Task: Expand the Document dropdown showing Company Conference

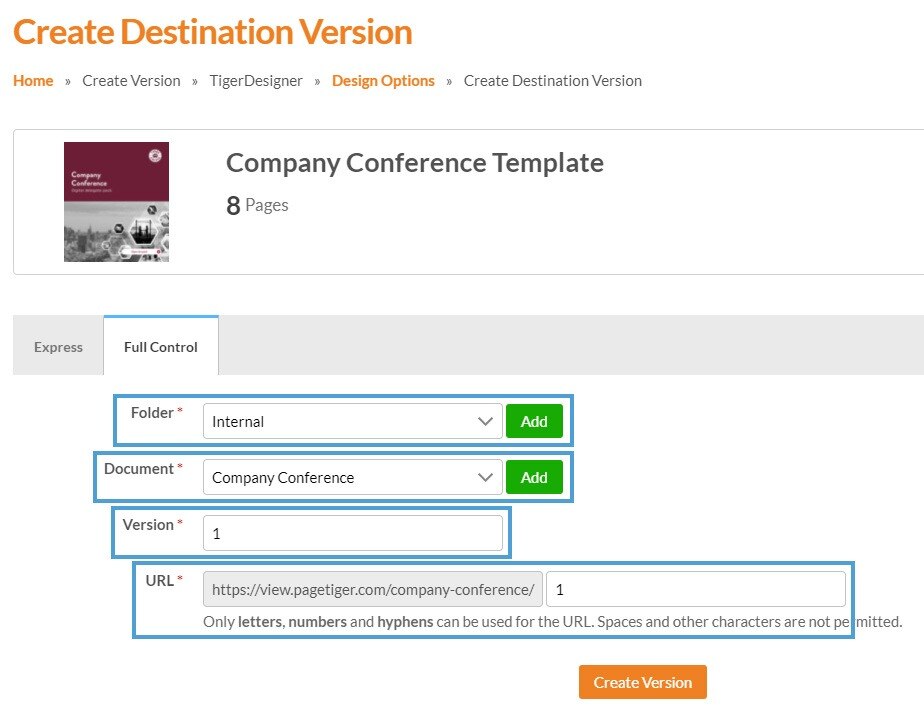Action: (352, 478)
